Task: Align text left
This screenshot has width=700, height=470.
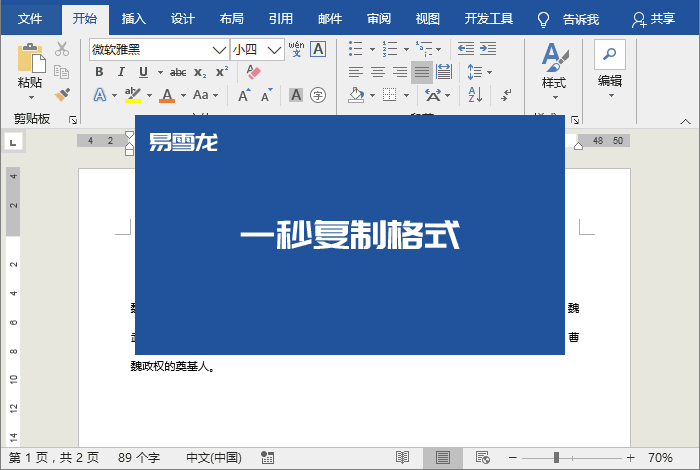Action: tap(355, 72)
